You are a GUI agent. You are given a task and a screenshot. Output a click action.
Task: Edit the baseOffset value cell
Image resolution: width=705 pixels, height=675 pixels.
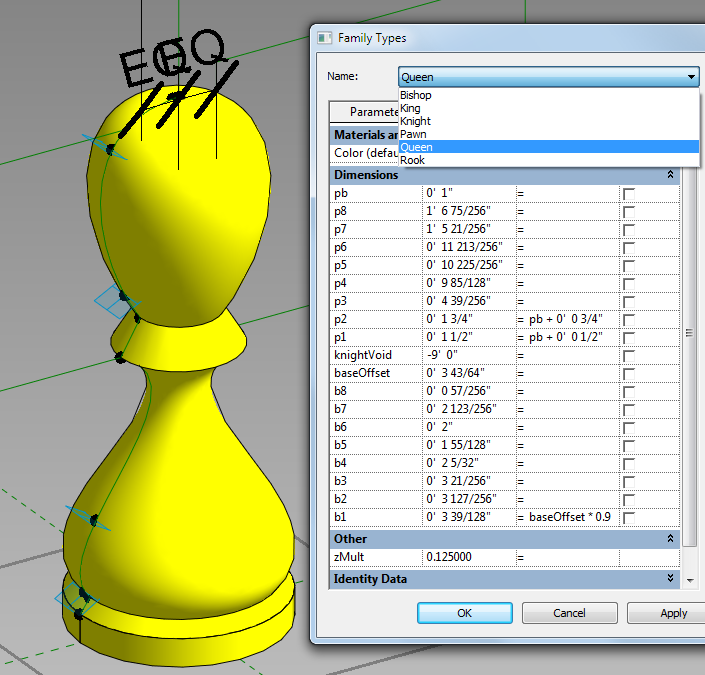[469, 373]
